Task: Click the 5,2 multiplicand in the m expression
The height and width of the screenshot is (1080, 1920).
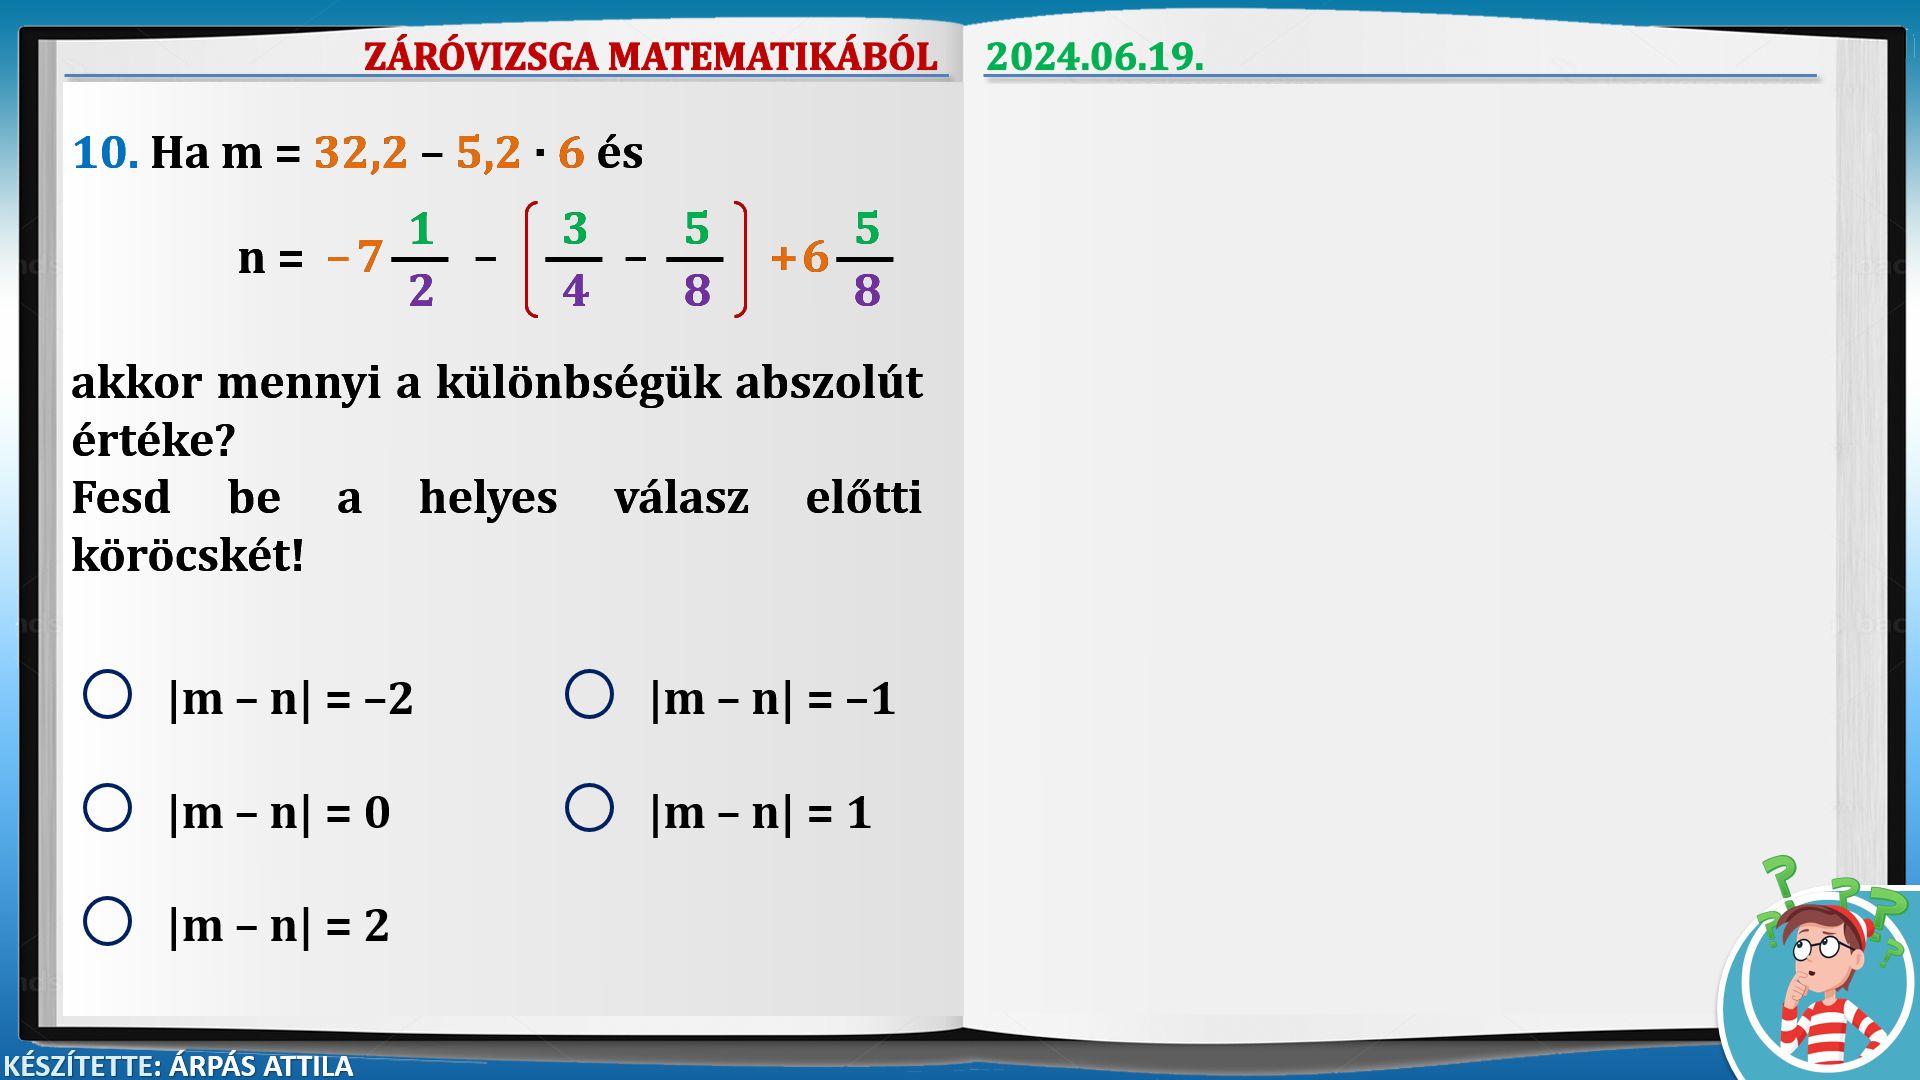Action: 488,153
